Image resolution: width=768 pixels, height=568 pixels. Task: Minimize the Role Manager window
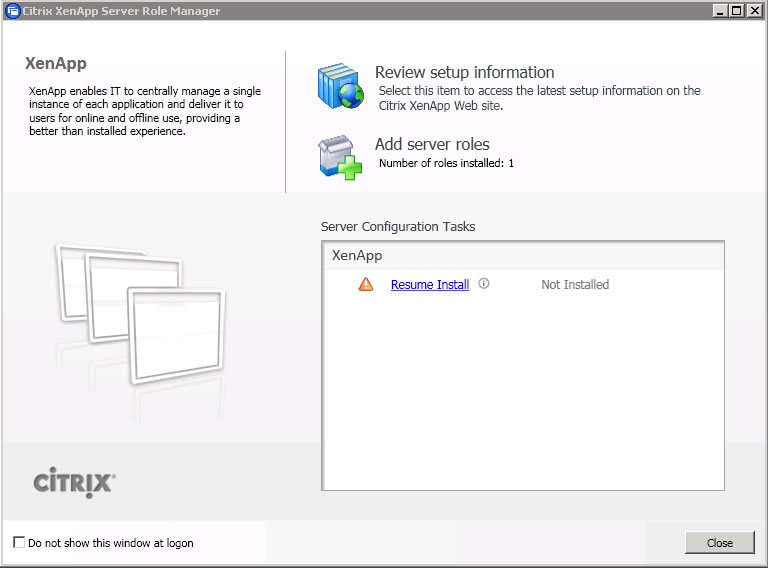pos(720,11)
